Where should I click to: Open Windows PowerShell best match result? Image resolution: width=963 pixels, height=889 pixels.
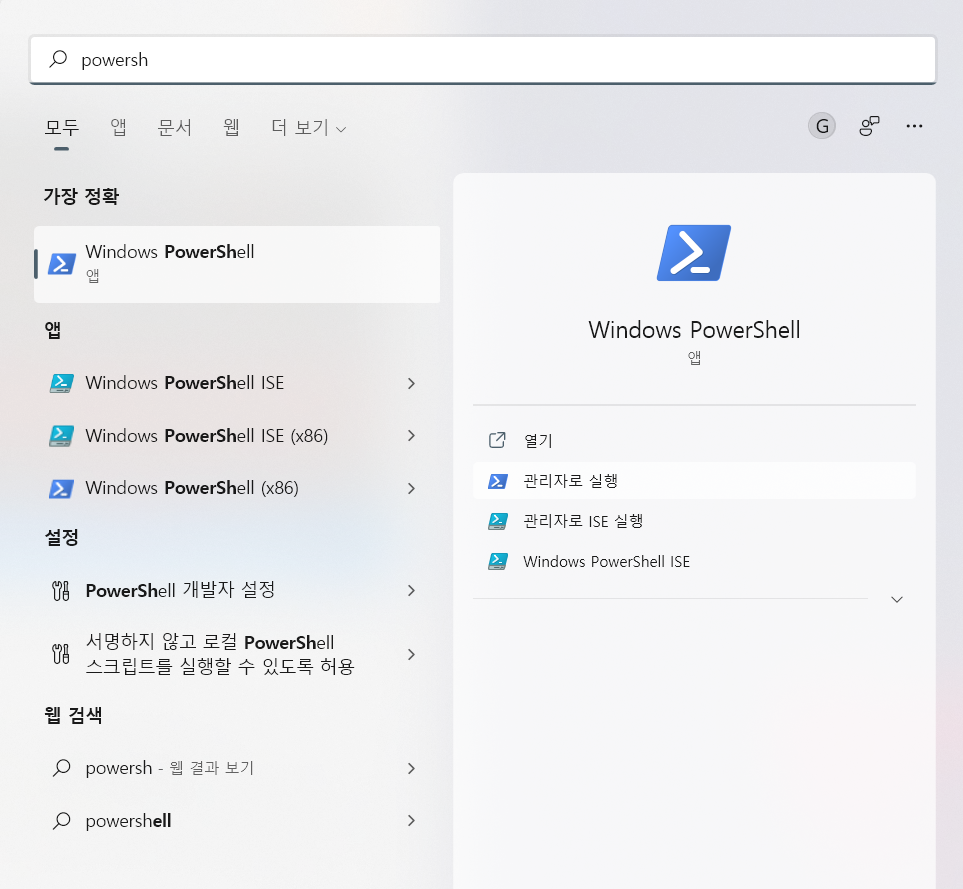[x=237, y=264]
